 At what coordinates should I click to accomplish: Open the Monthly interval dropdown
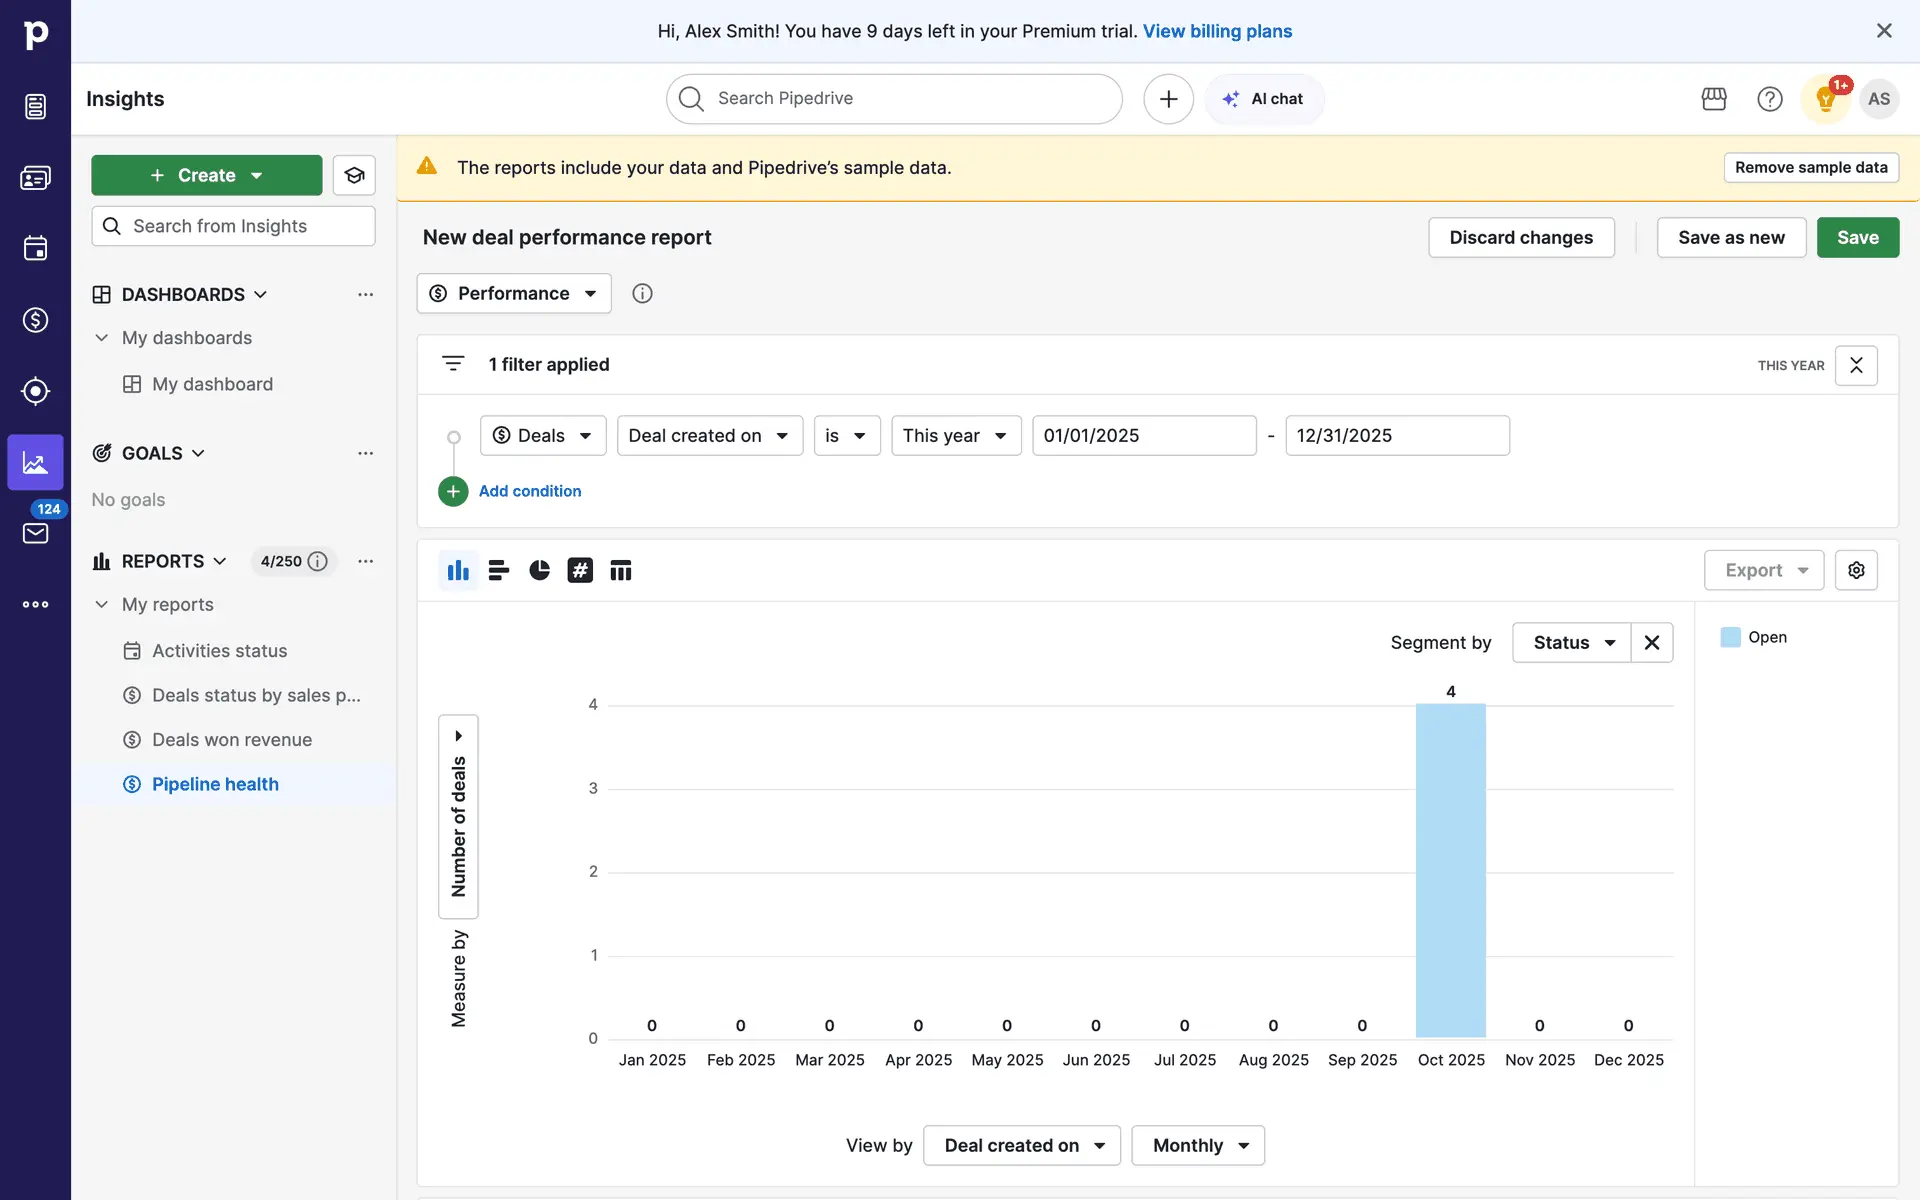coord(1198,1145)
